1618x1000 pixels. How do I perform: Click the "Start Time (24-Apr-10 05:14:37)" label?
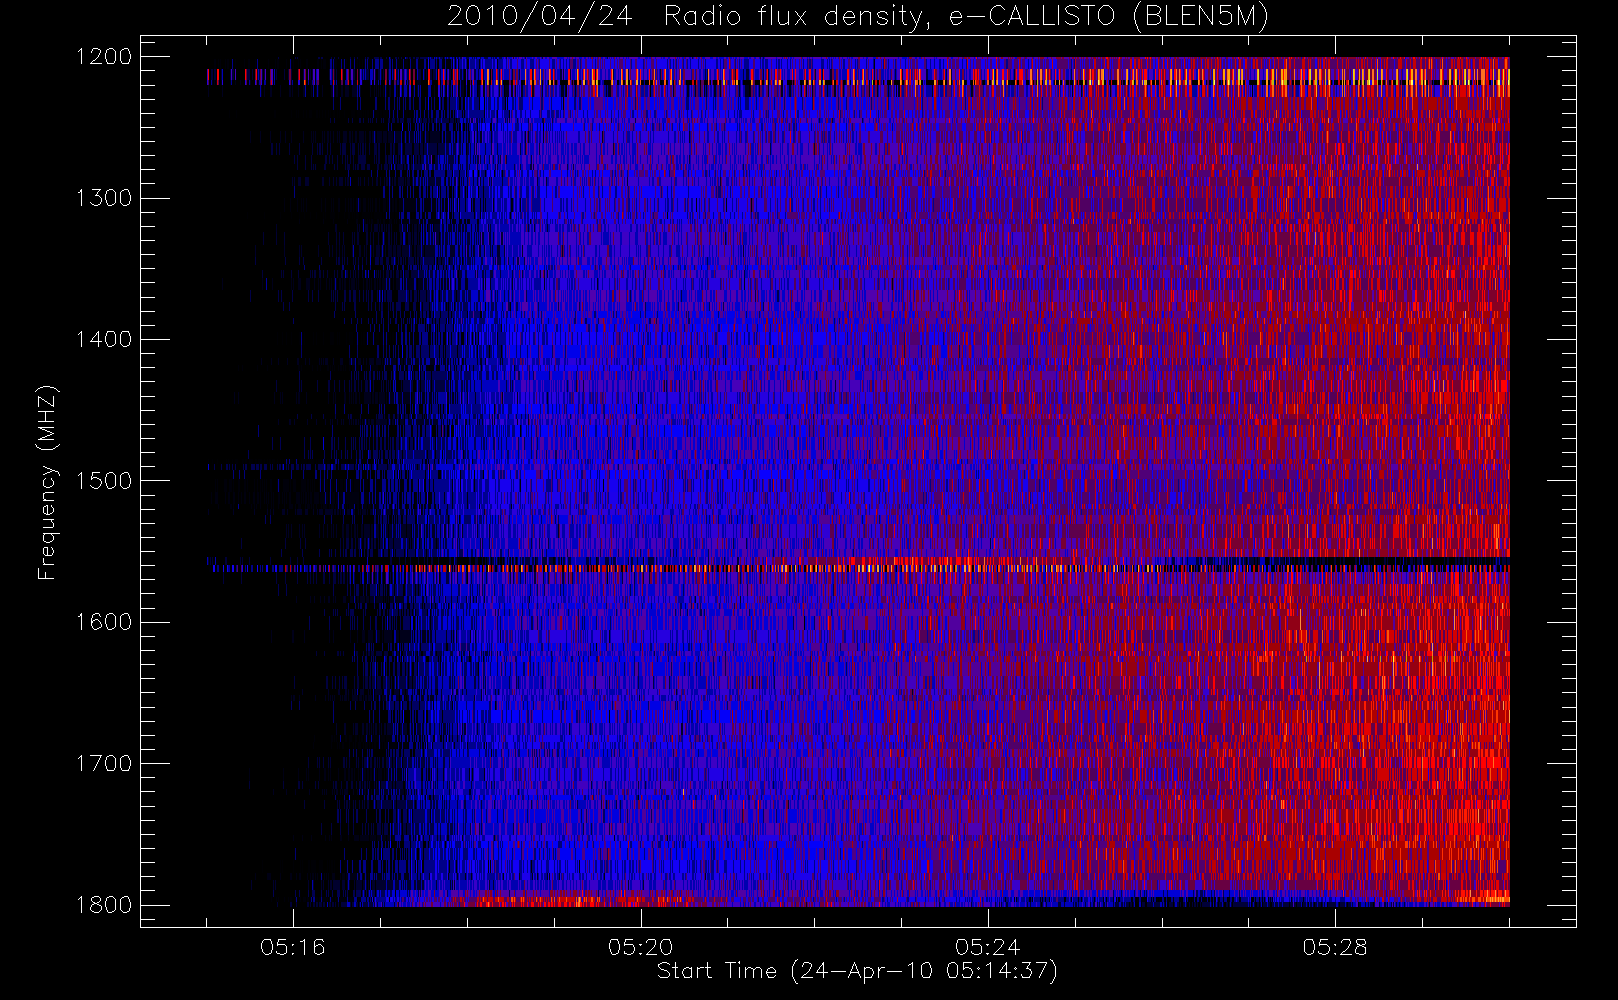coord(857,971)
